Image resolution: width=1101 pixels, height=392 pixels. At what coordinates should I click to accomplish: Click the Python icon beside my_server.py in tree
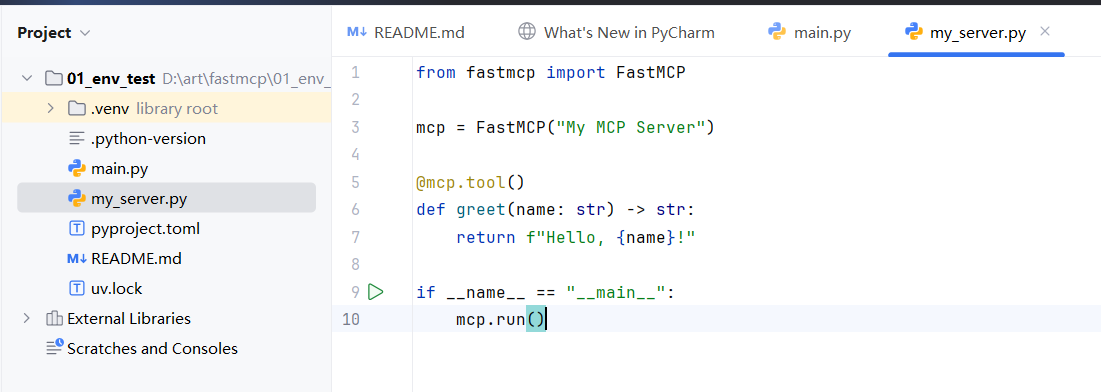[77, 199]
